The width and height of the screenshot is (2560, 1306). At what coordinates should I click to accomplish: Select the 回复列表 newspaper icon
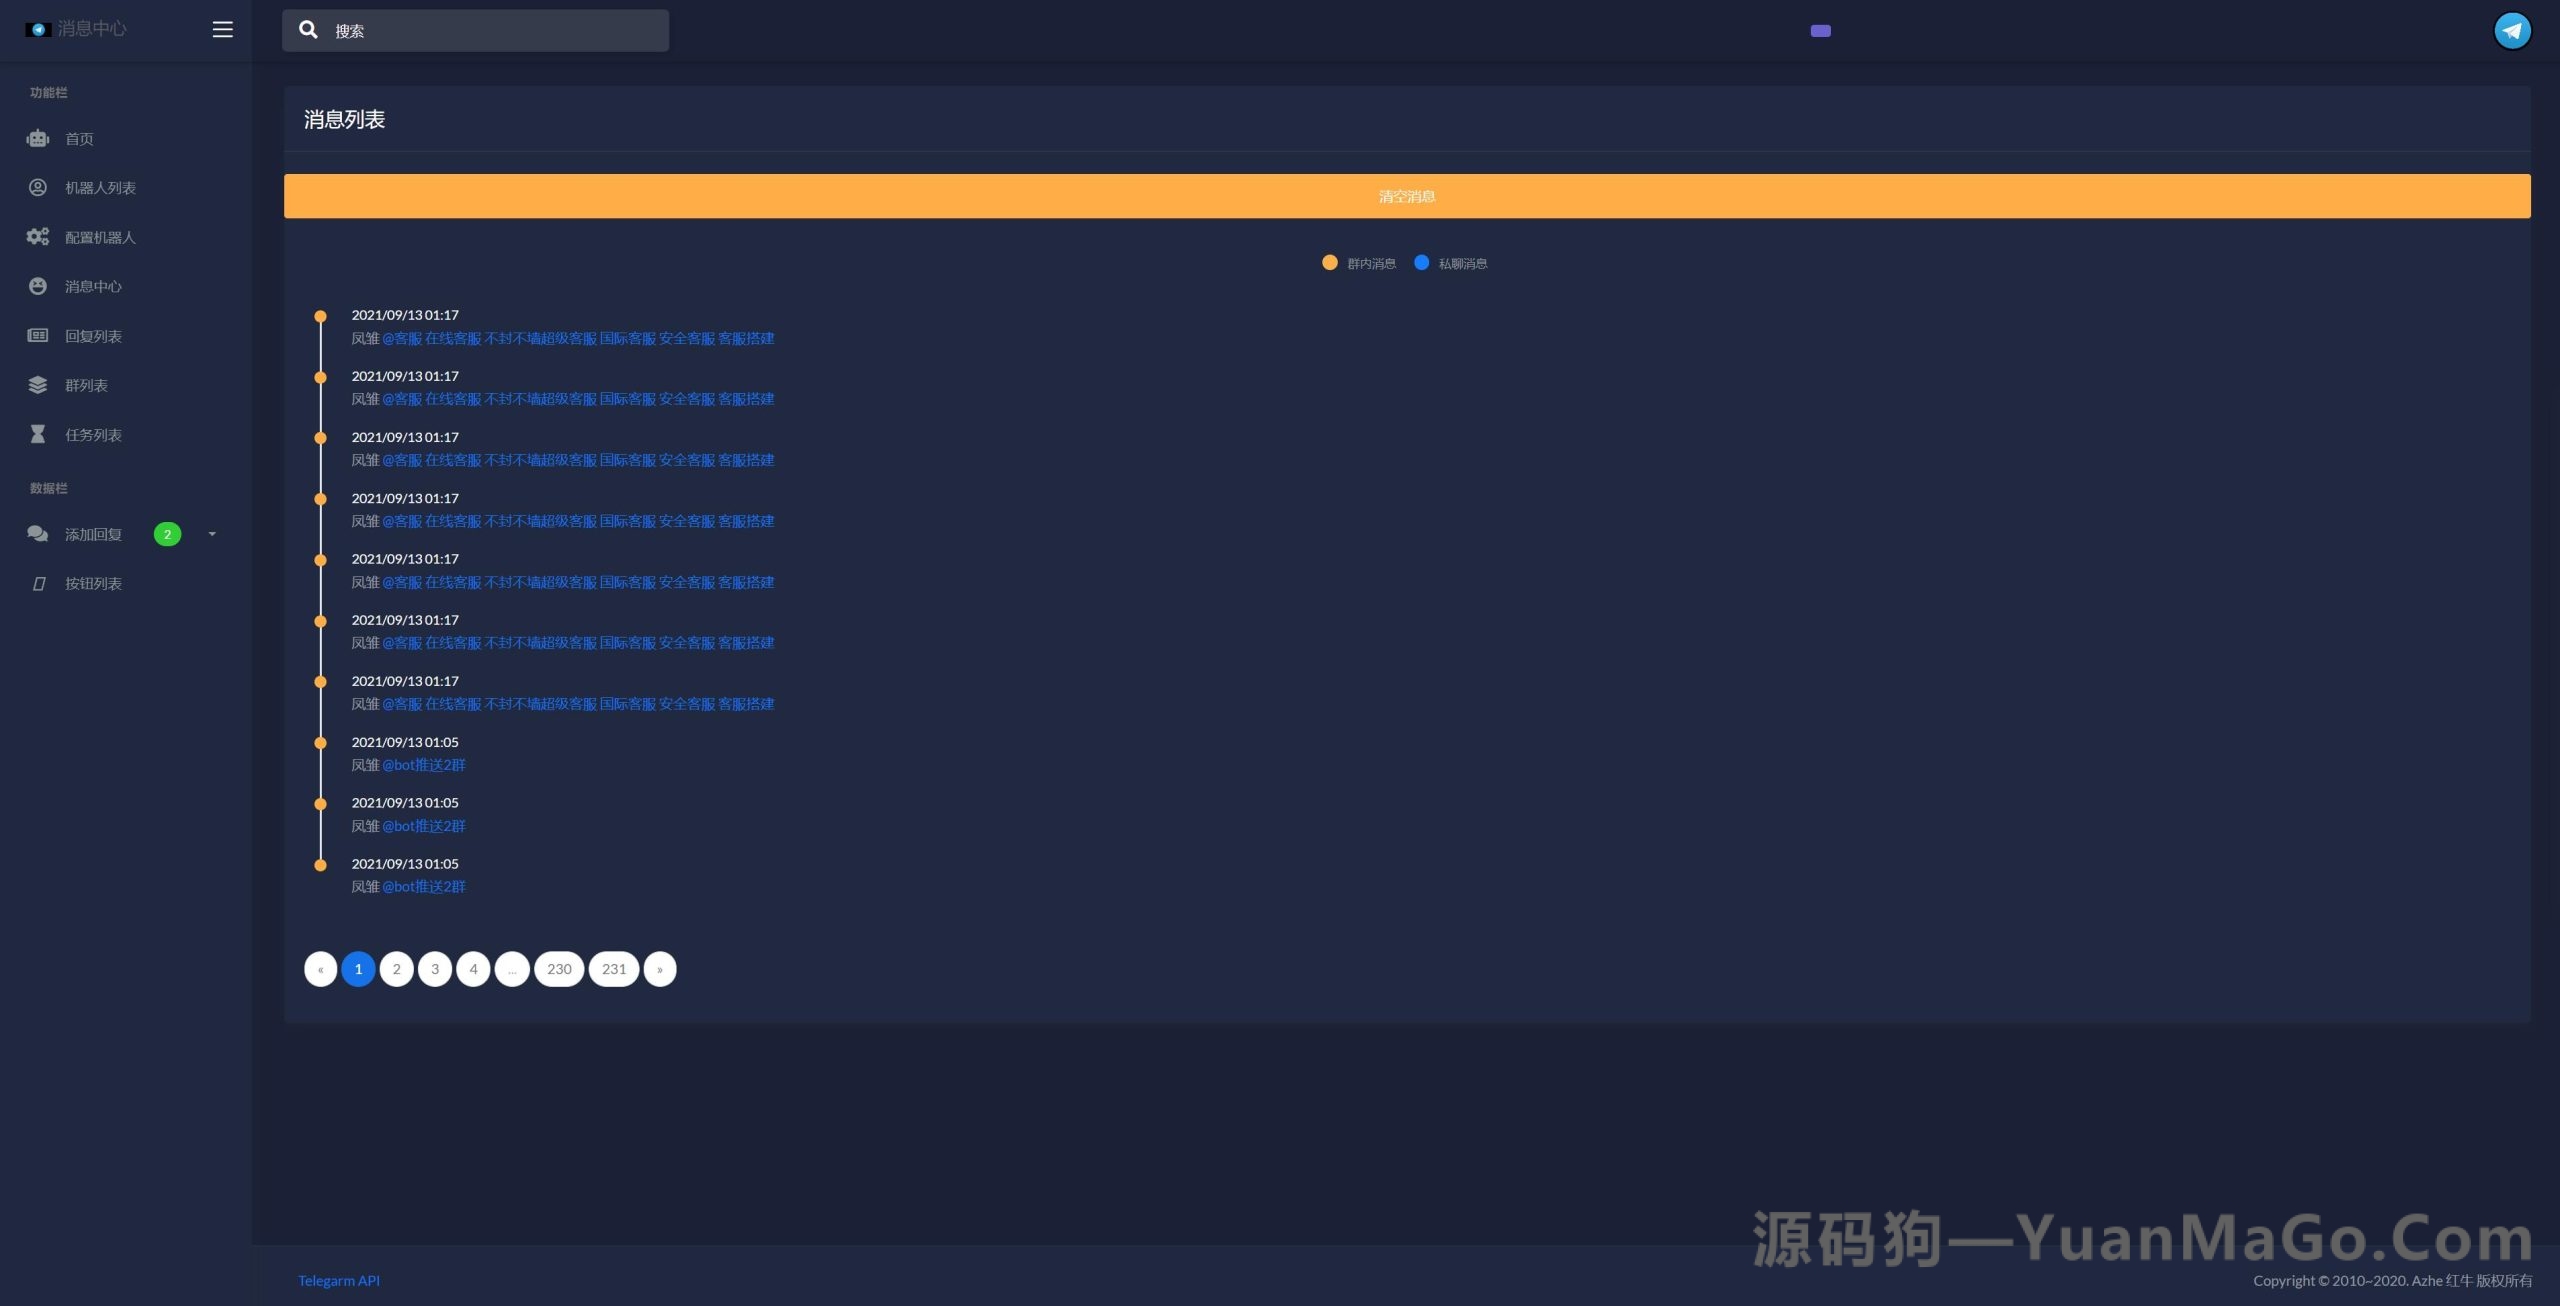37,335
